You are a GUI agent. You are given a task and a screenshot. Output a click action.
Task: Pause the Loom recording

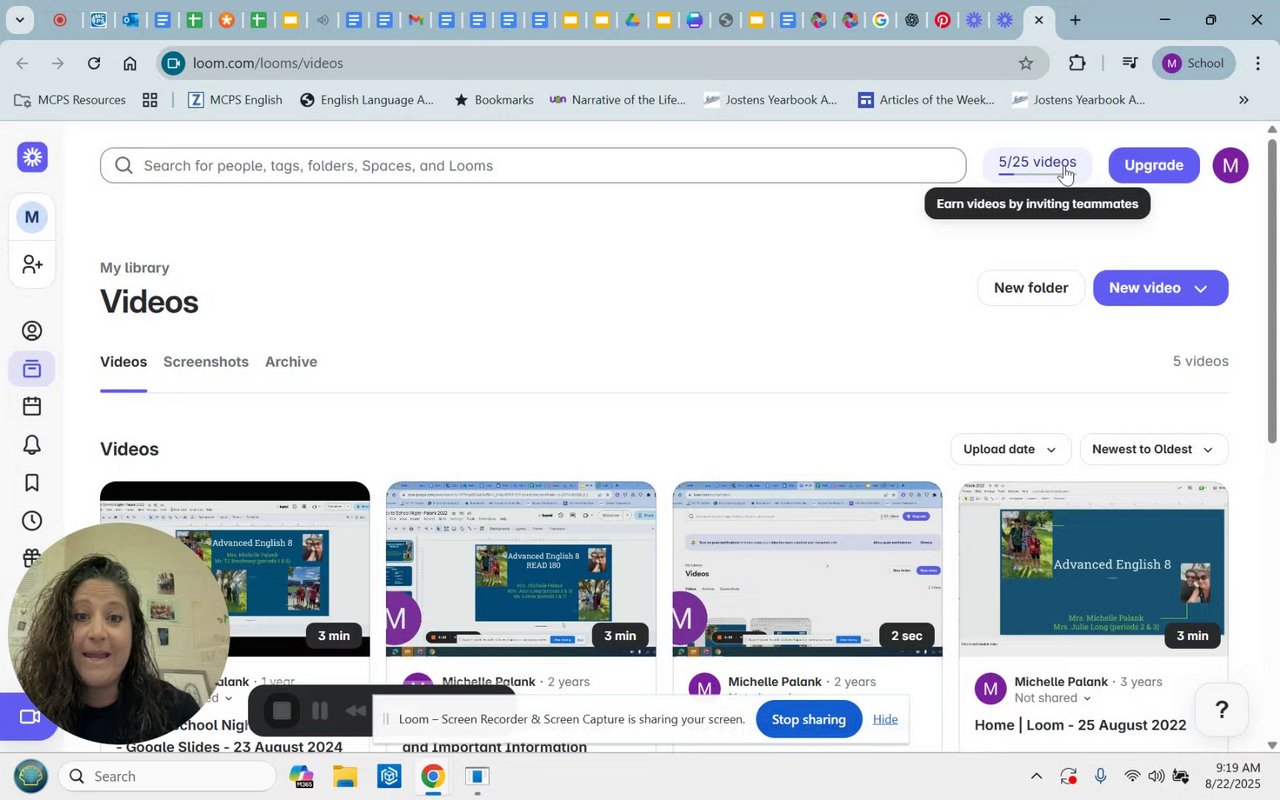[320, 711]
